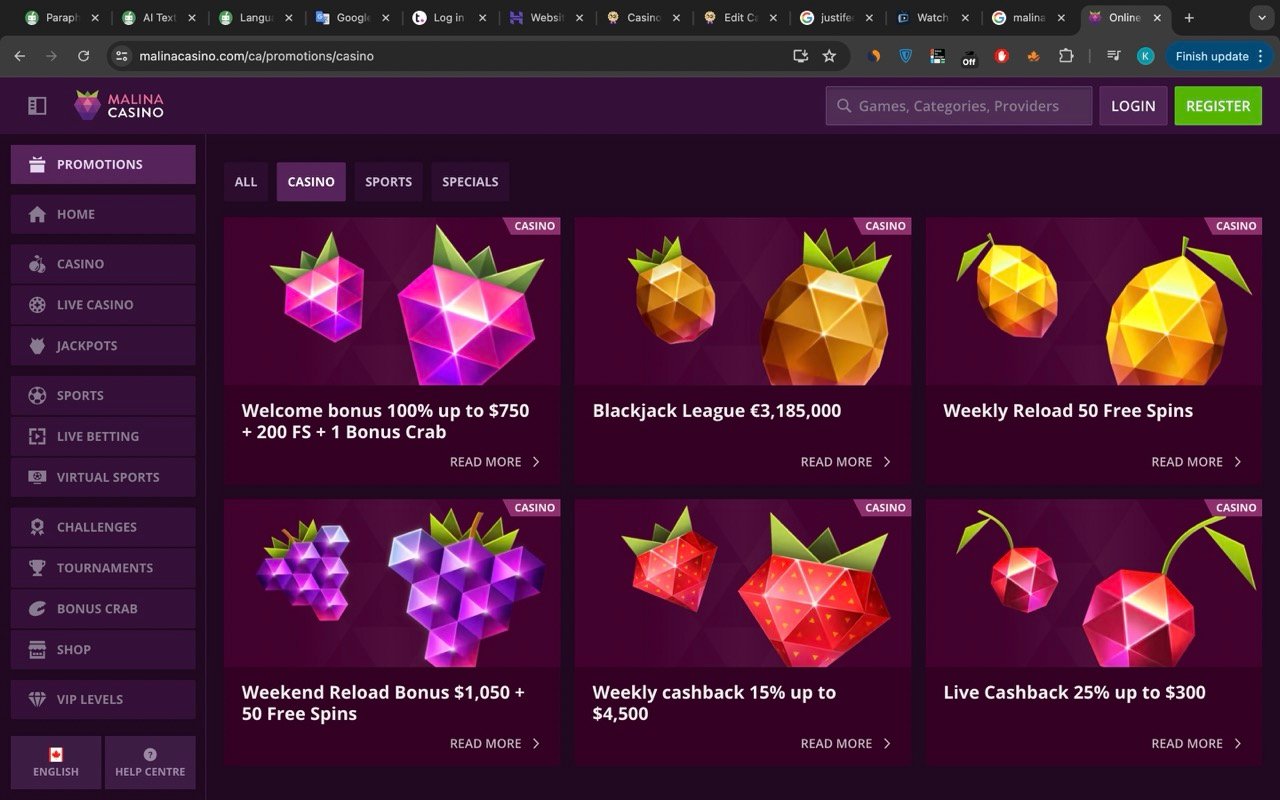This screenshot has width=1280, height=800.
Task: Select the ALL promotions filter tab
Action: coord(246,182)
